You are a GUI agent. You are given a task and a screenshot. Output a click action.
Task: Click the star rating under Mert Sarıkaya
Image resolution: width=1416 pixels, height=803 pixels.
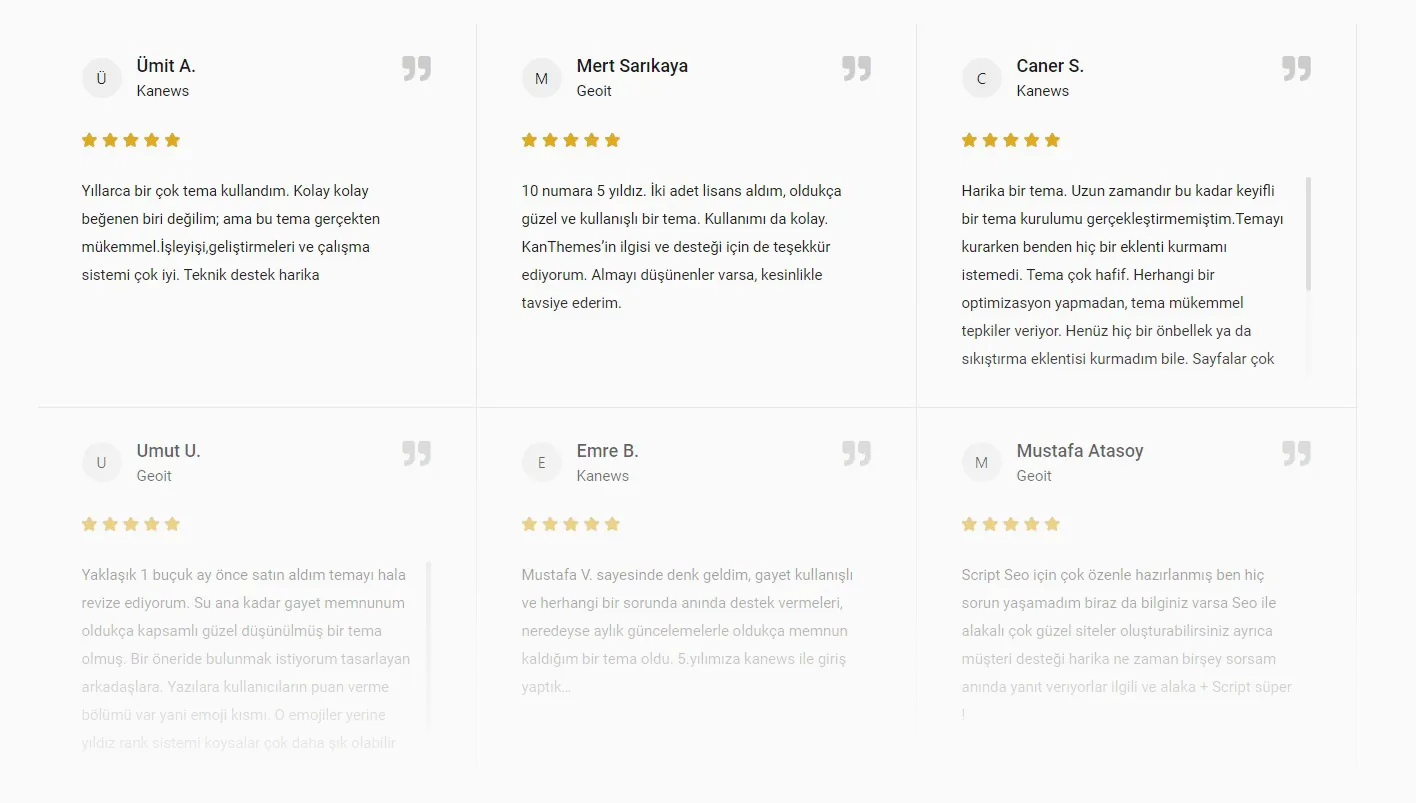[571, 140]
